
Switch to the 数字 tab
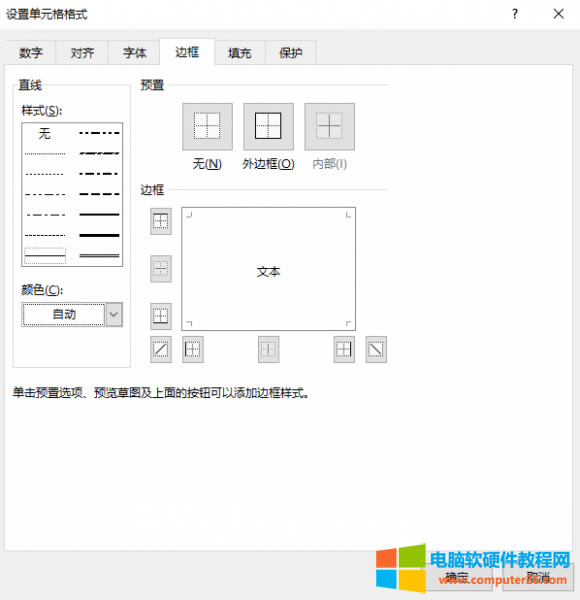click(x=31, y=52)
